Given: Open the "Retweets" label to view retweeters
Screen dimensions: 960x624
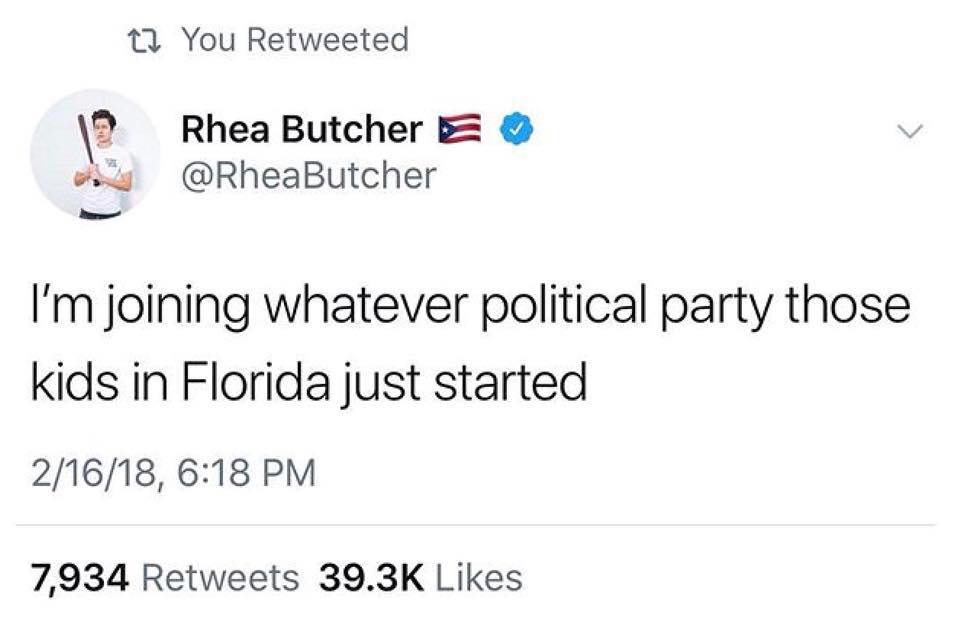Looking at the screenshot, I should 220,578.
